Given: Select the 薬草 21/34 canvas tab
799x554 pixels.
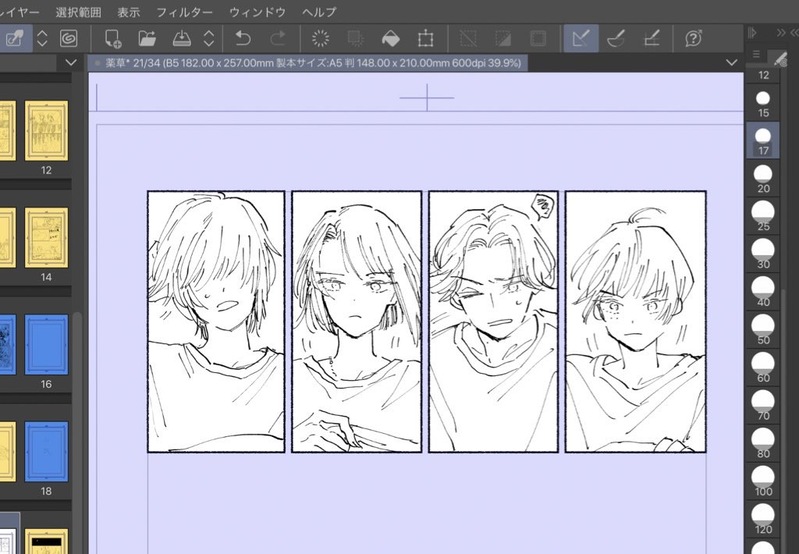Looking at the screenshot, I should click(308, 63).
